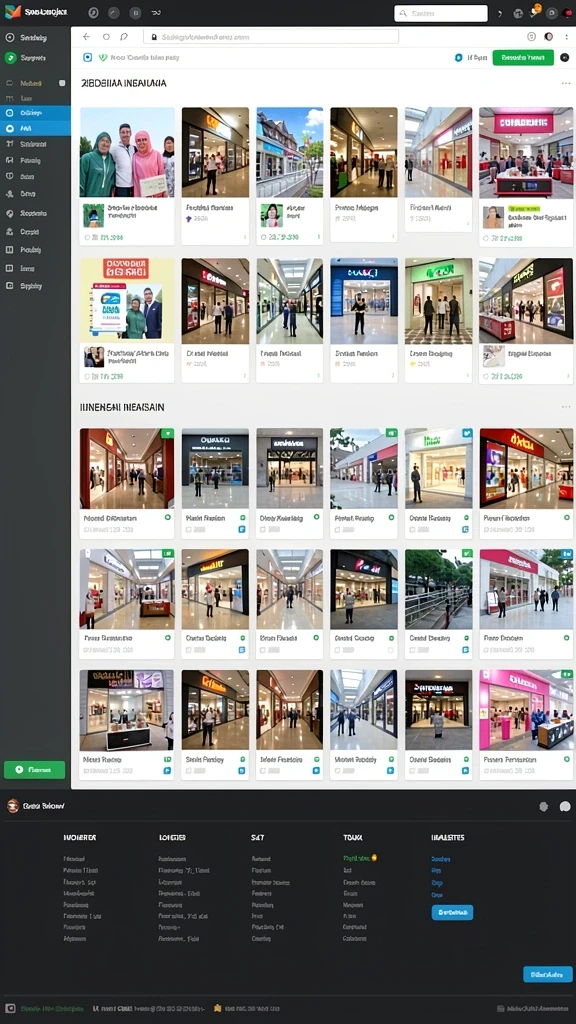This screenshot has width=576, height=1024.
Task: Open the three-dot menu of the first section
Action: (566, 84)
